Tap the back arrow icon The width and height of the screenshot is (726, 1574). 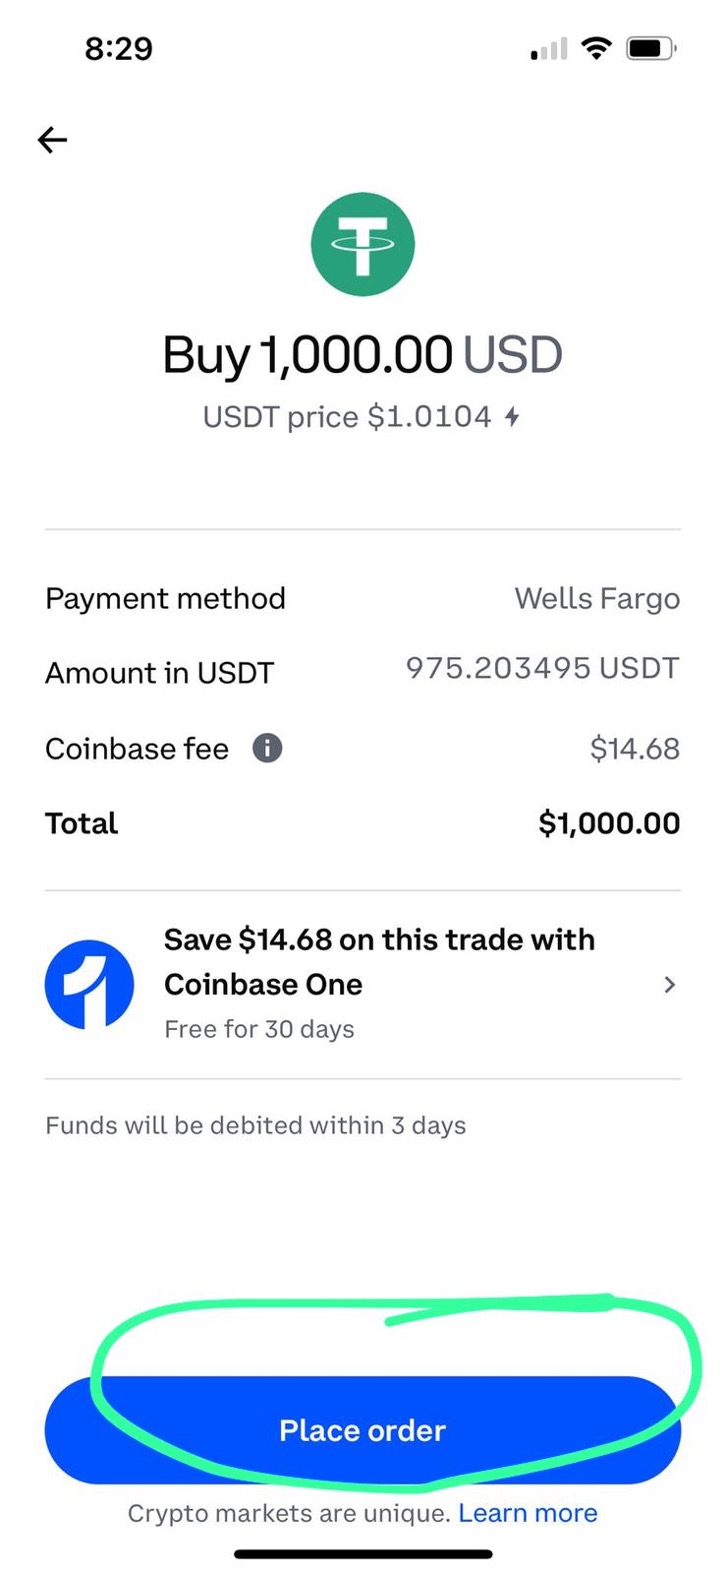coord(52,140)
